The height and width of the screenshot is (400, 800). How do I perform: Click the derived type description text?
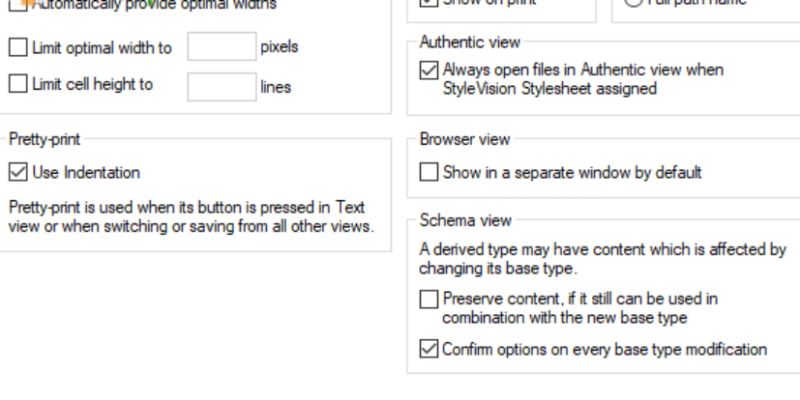point(603,259)
